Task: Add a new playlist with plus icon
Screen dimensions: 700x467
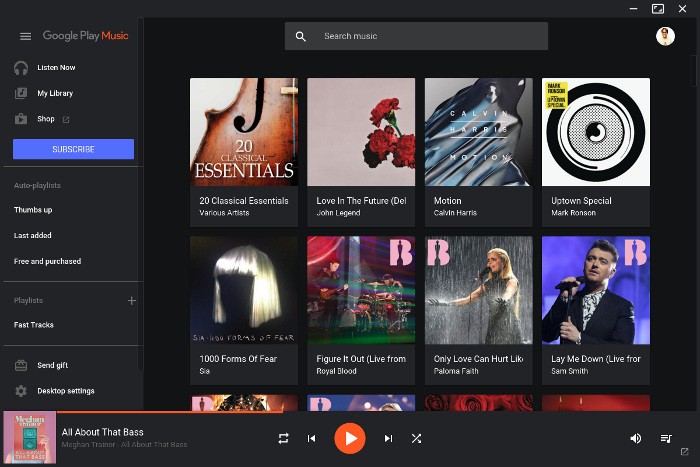Action: 131,300
